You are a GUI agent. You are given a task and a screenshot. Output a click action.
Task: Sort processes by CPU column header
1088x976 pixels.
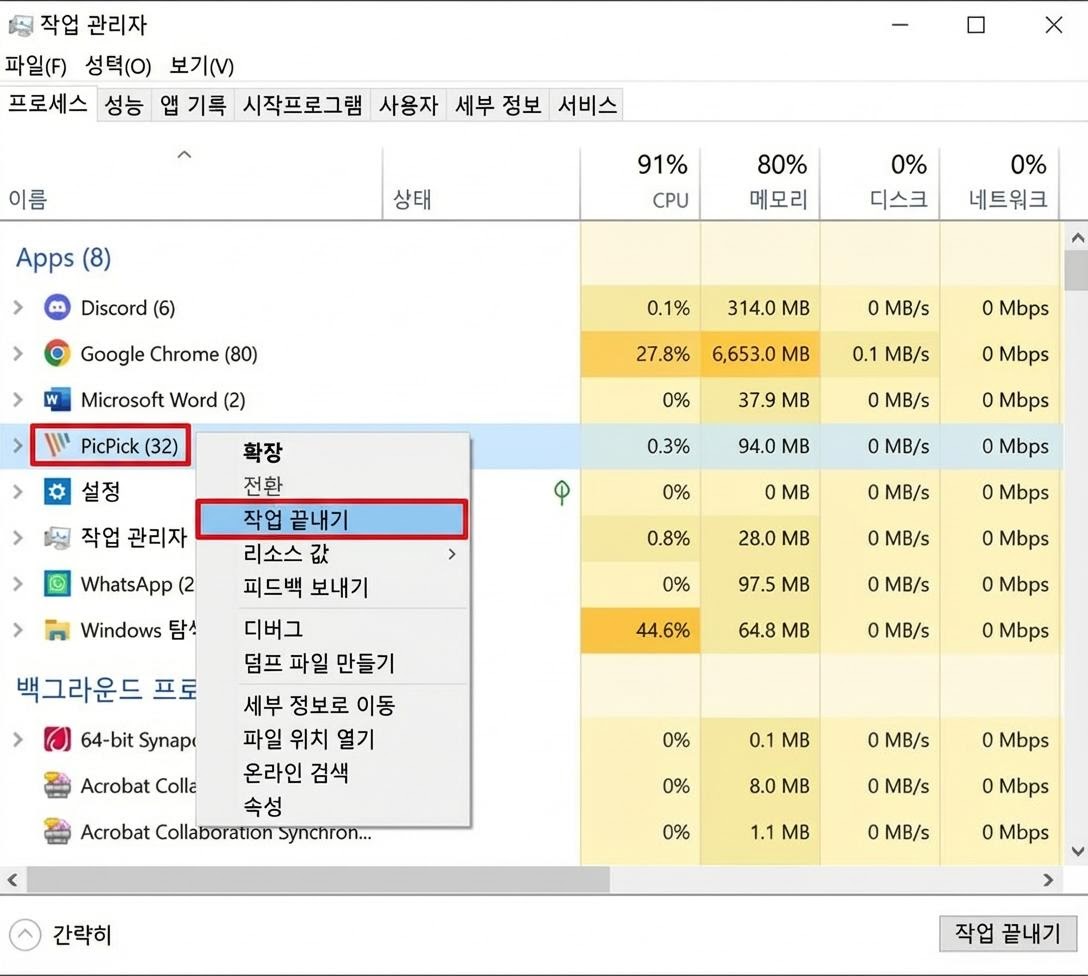point(663,182)
